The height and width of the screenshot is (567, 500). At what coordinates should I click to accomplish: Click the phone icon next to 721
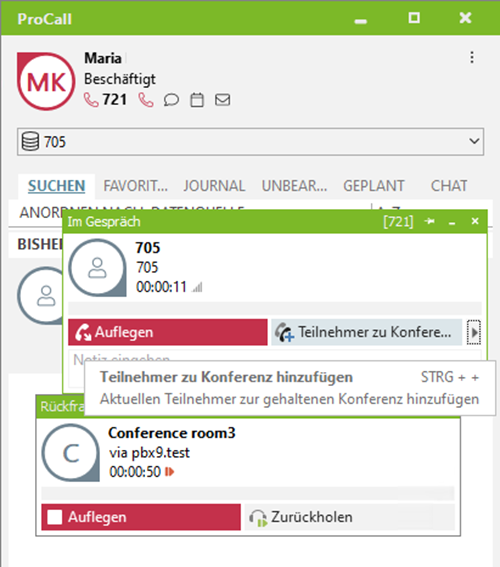click(91, 100)
